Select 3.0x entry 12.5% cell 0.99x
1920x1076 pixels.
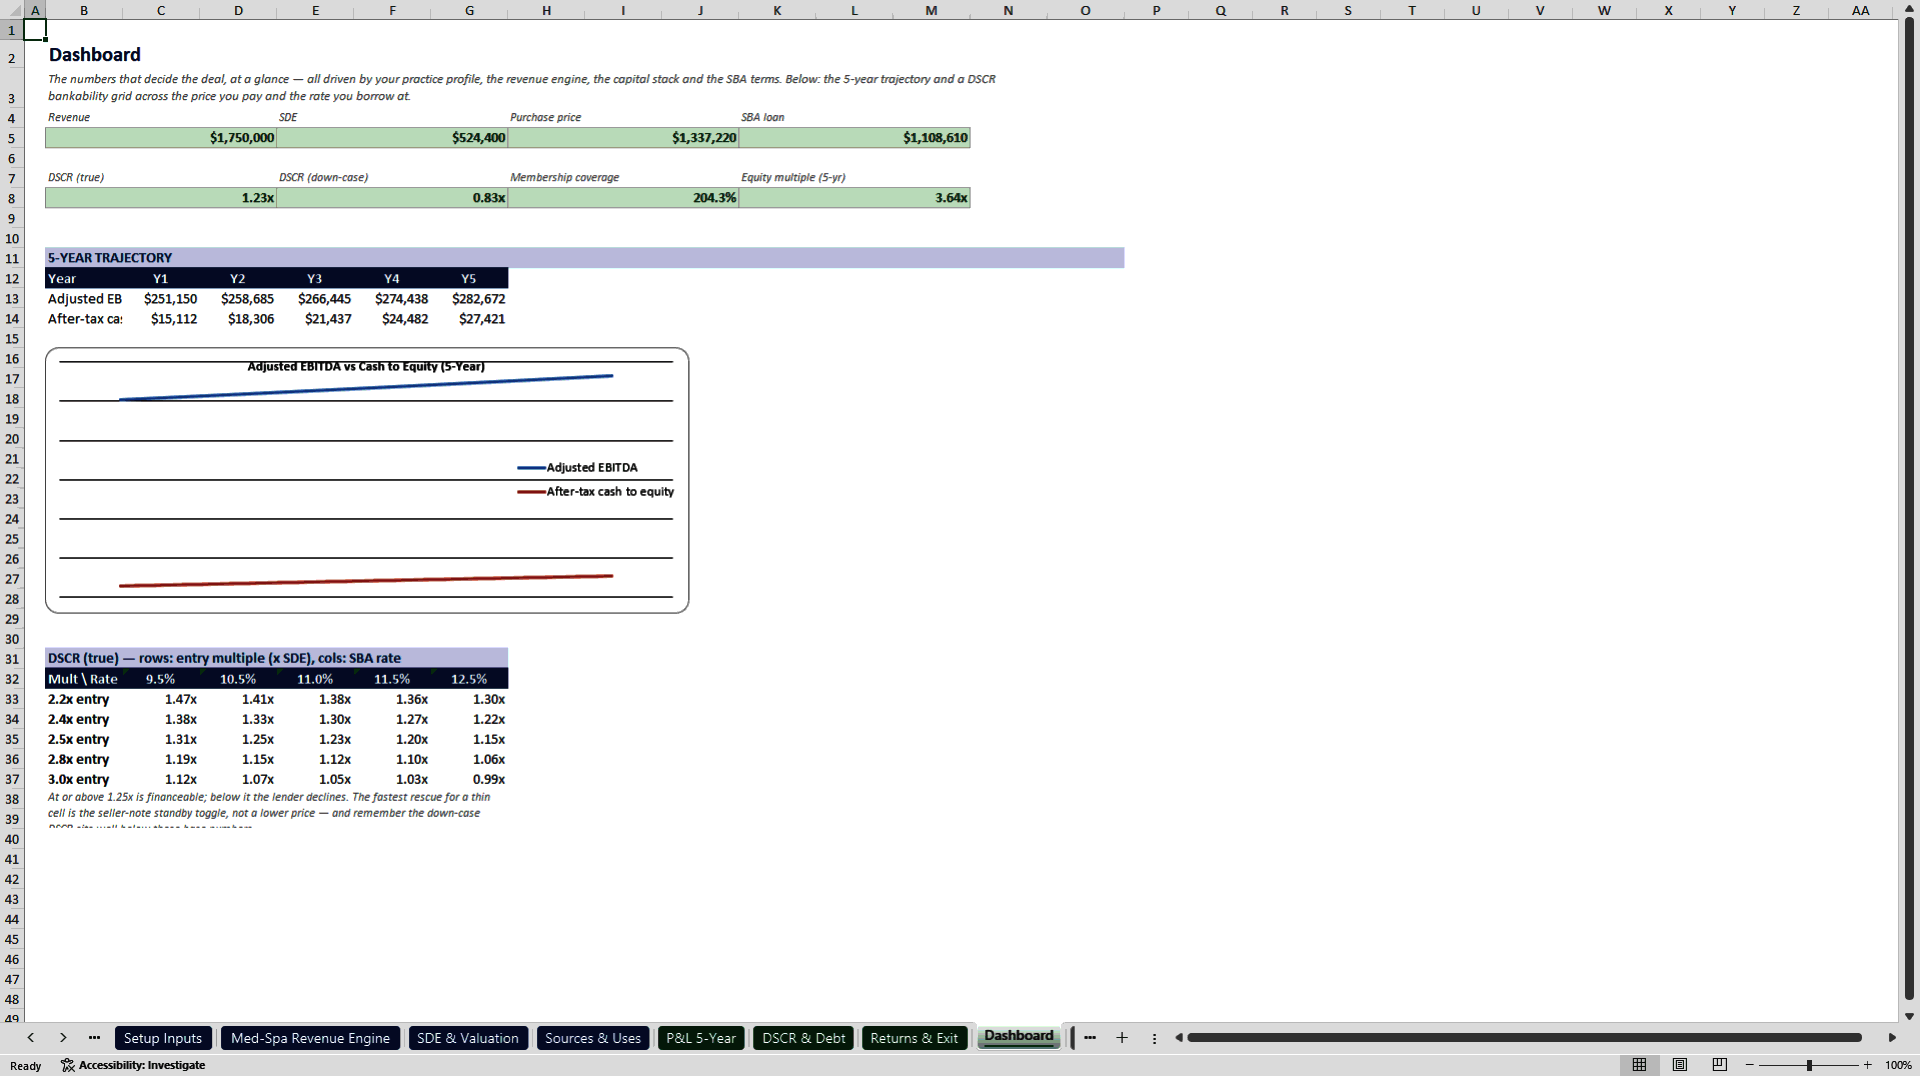tap(469, 779)
